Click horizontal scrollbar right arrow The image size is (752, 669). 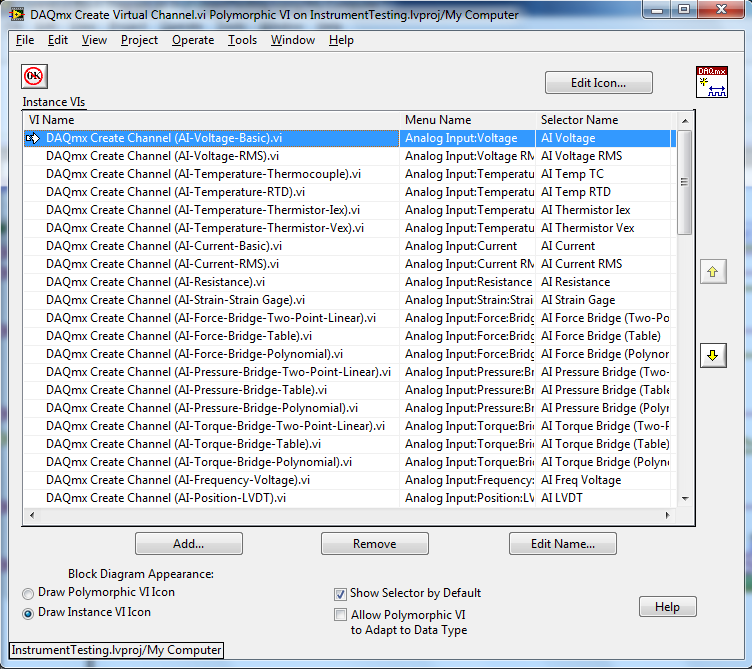click(667, 516)
